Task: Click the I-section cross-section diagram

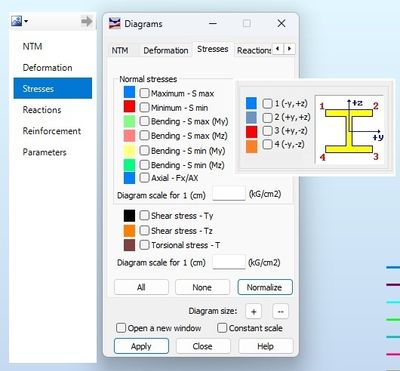Action: 350,130
